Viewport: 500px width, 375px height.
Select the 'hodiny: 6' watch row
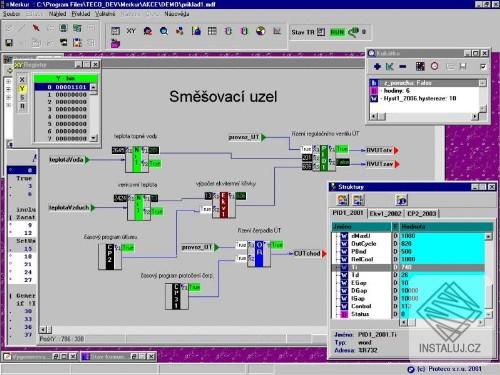pyautogui.click(x=424, y=91)
